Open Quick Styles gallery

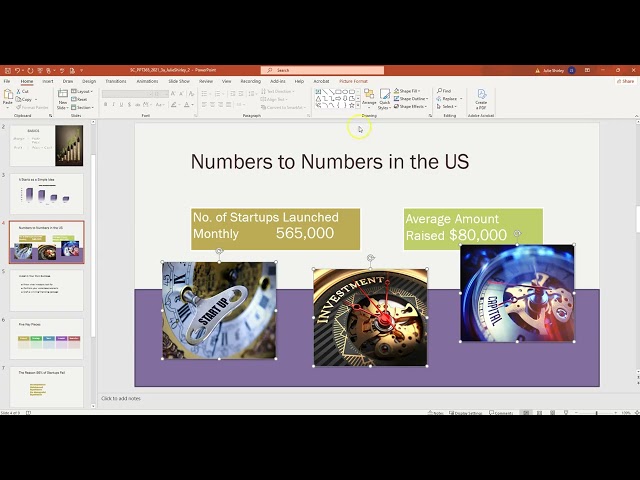coord(384,100)
